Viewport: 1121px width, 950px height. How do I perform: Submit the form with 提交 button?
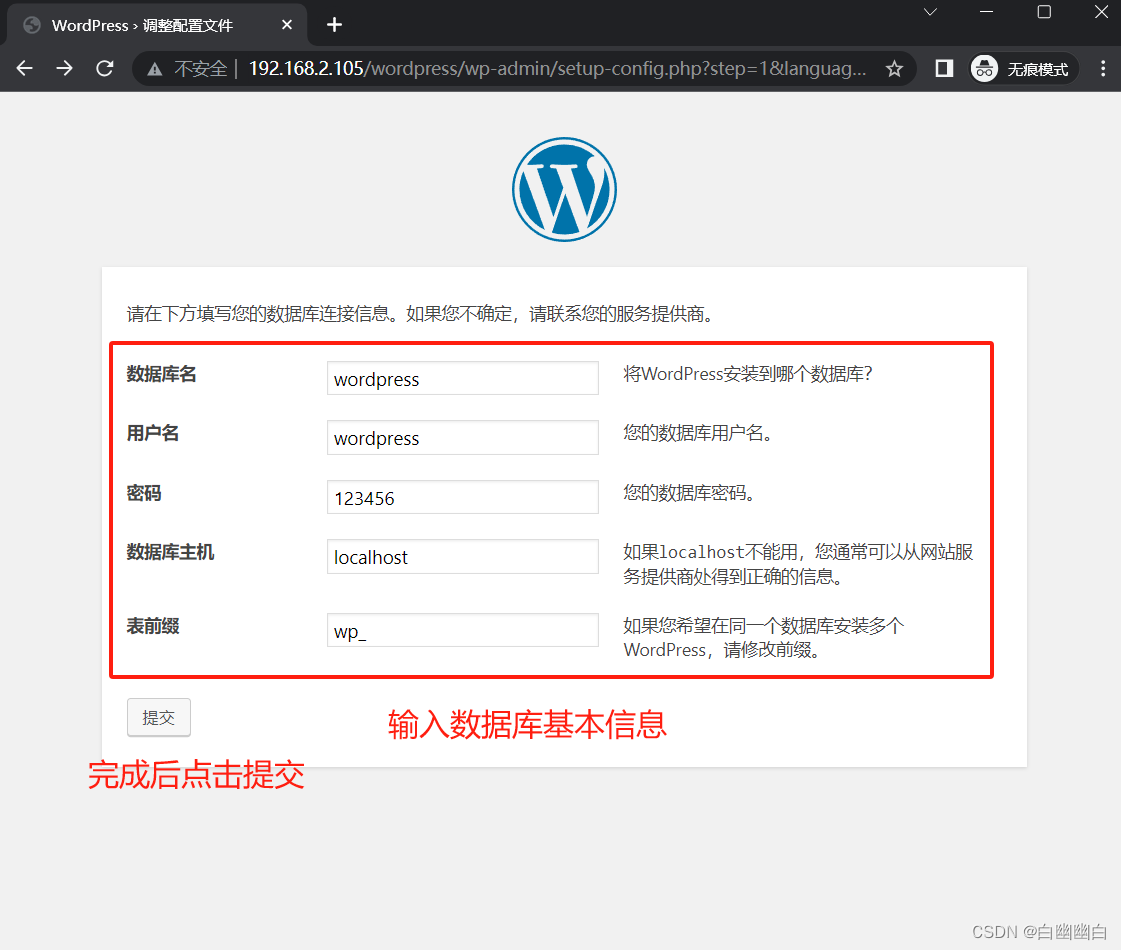click(159, 717)
